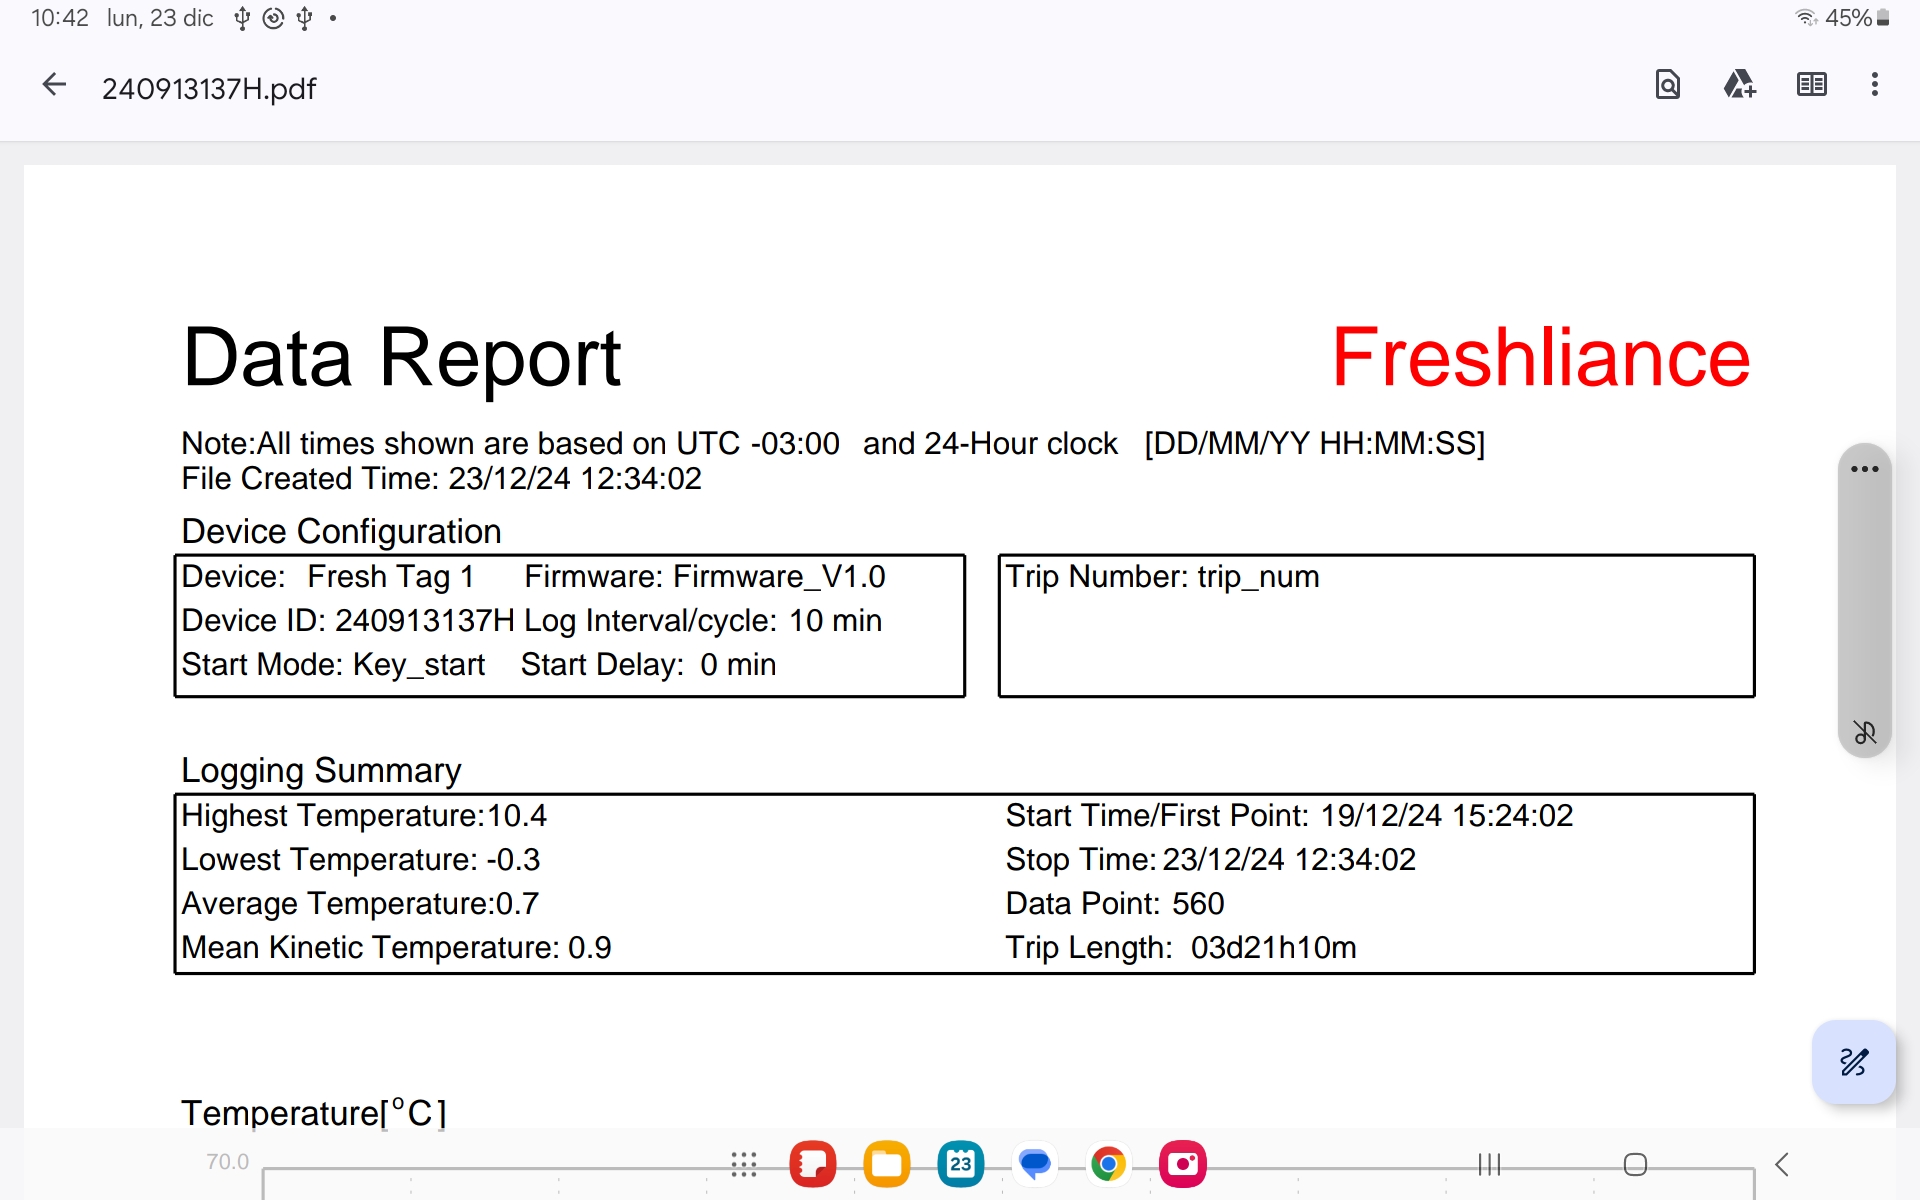Go back with the arrow icon
This screenshot has height=1200, width=1920.
(54, 86)
